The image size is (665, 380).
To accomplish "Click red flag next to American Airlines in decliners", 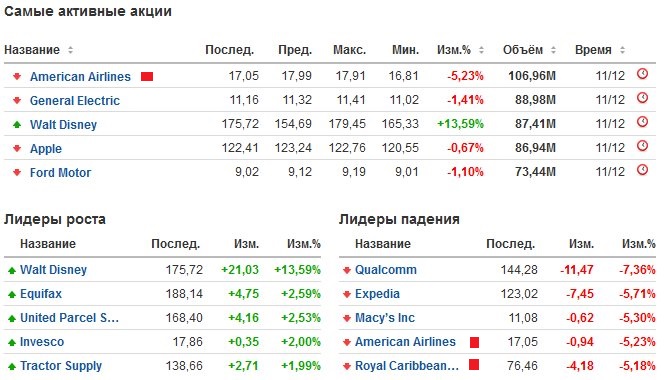I will point(474,342).
